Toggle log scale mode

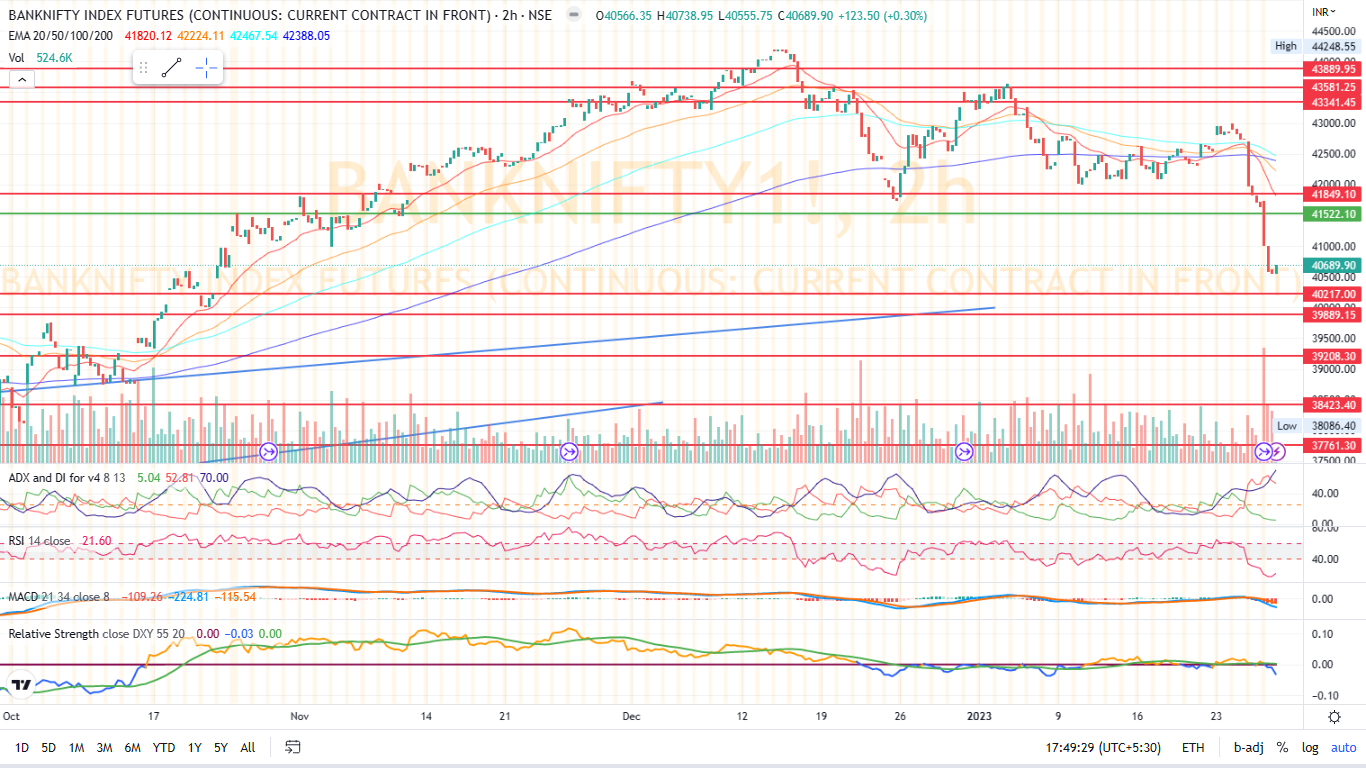1310,747
